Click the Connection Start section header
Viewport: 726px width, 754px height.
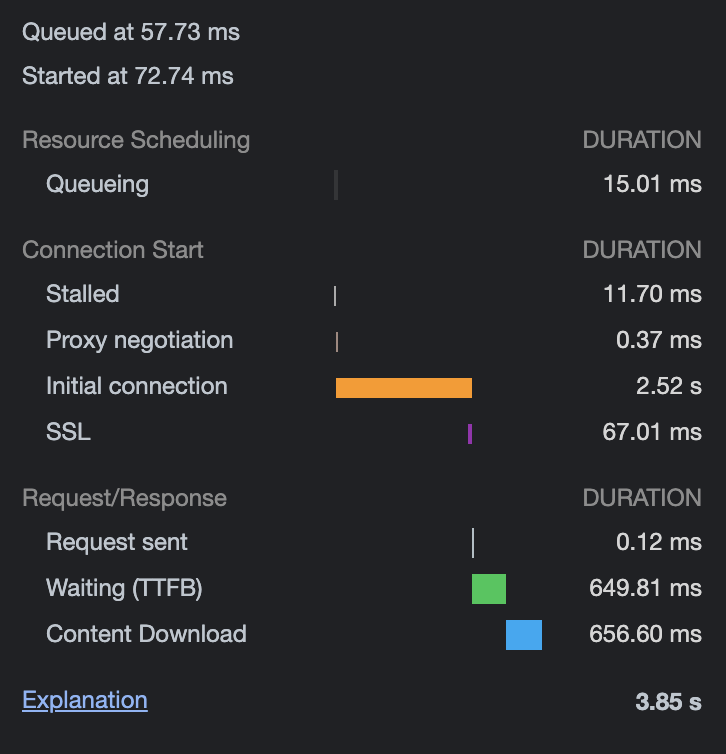[x=113, y=250]
